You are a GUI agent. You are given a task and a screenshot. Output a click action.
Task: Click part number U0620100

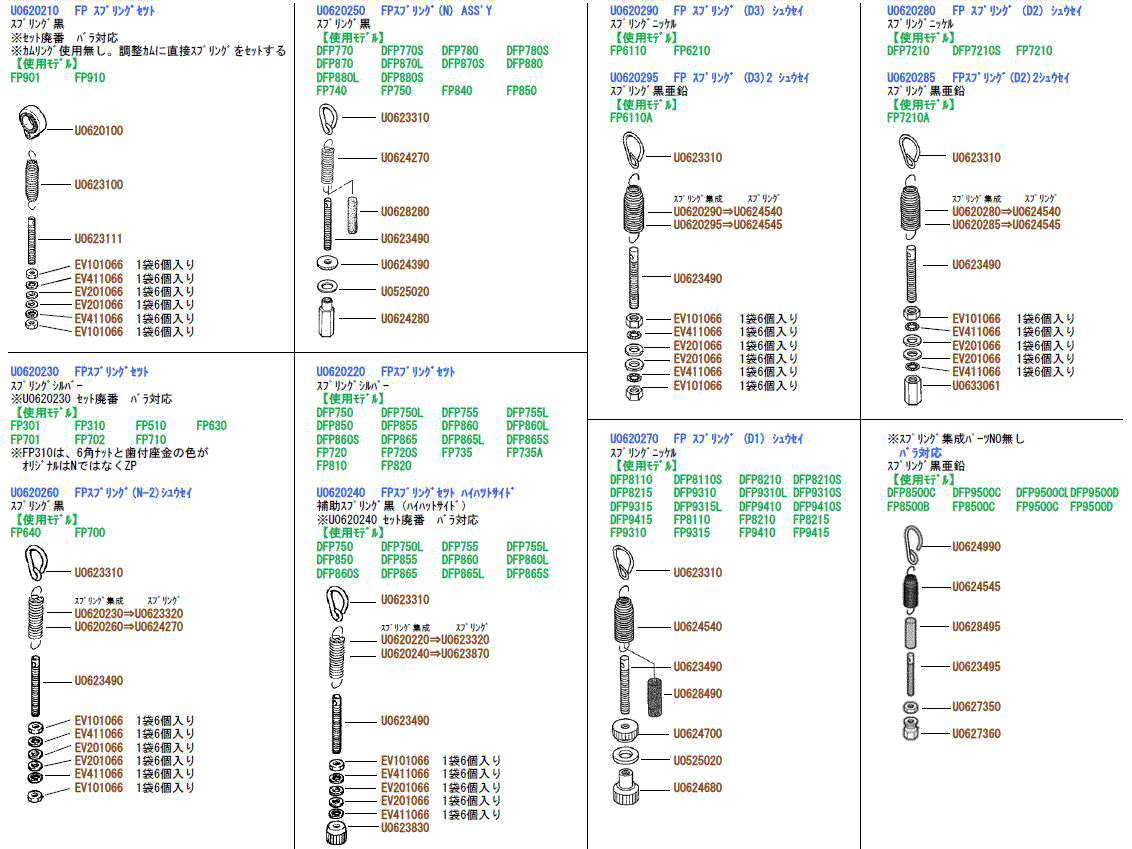click(x=99, y=131)
